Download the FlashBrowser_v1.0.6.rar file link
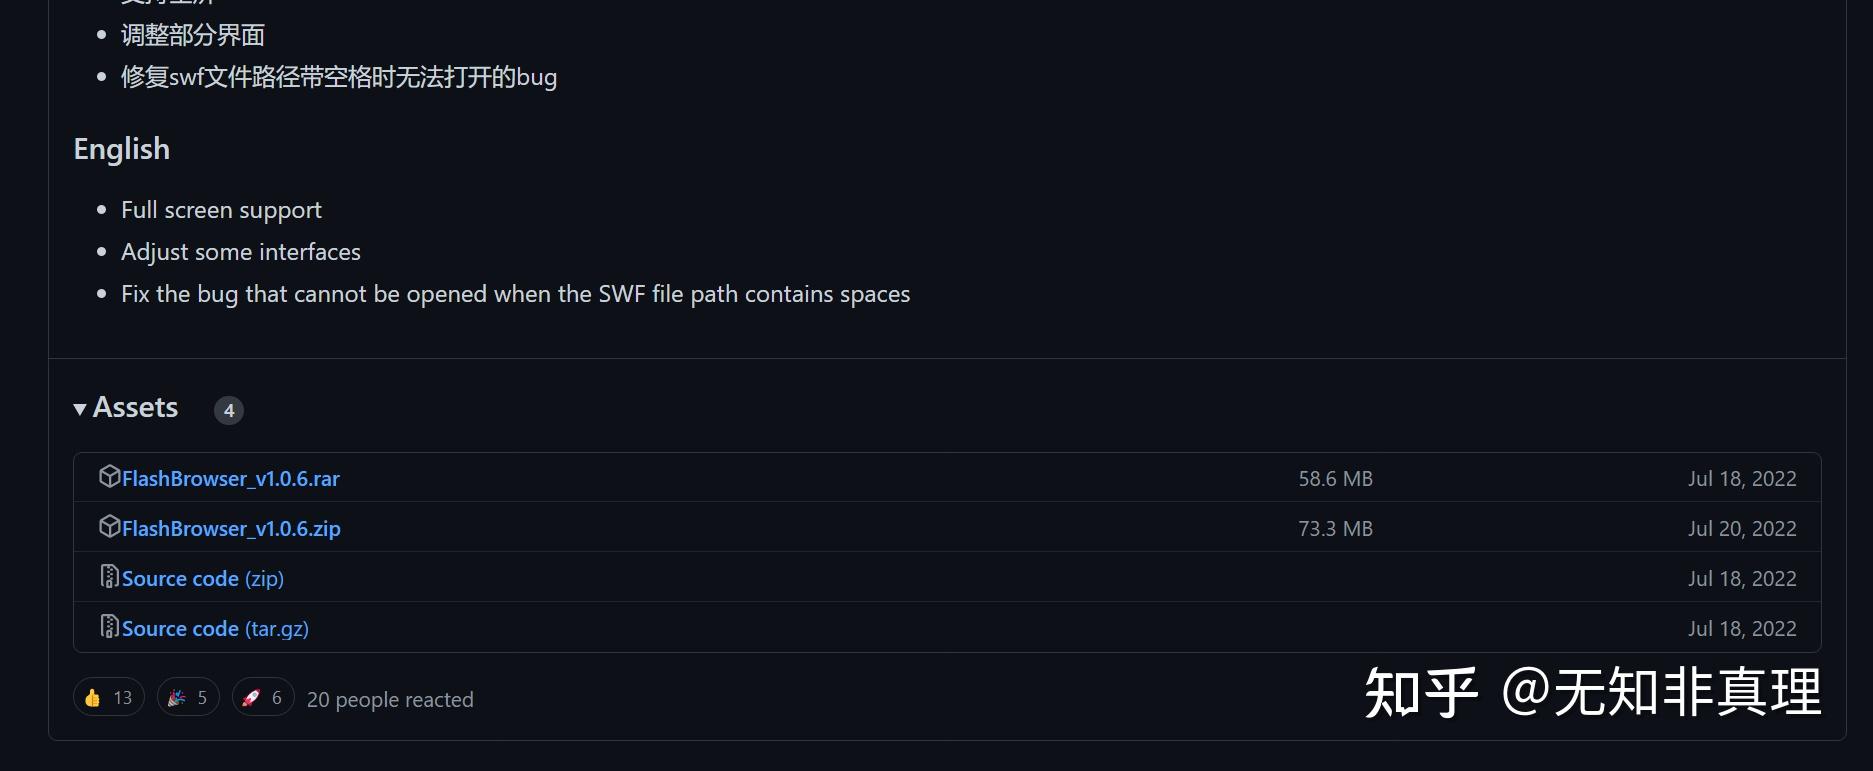This screenshot has height=771, width=1873. pos(231,479)
